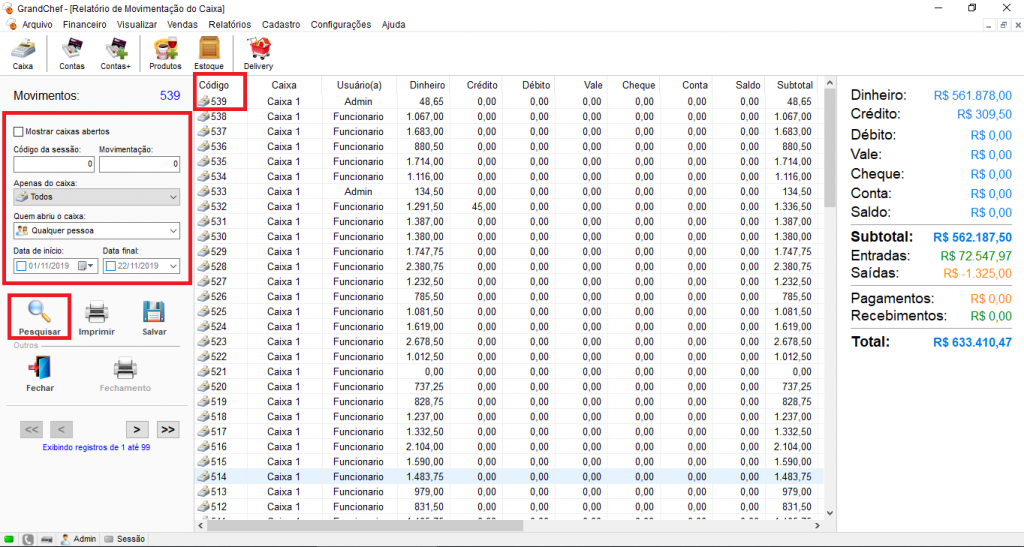Click the Fechar button
1024x547 pixels.
(40, 373)
